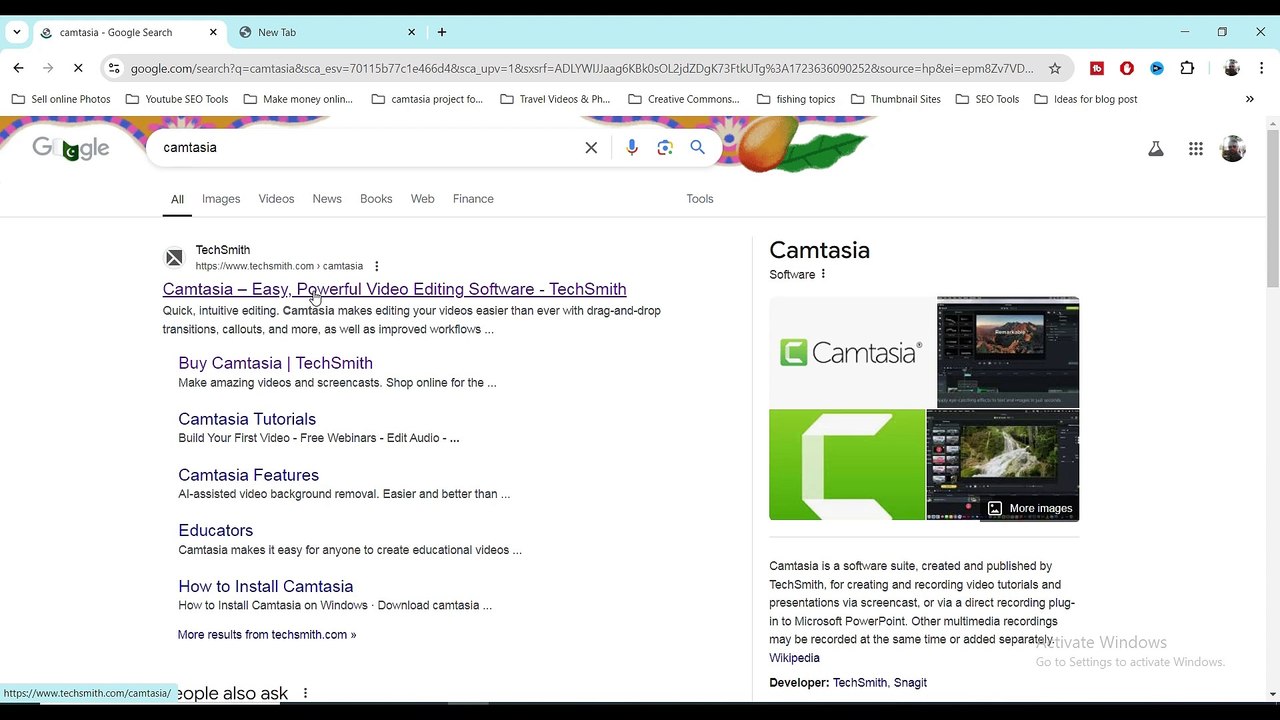Open Camtasia Easy Powerful Video Editing link
Screen dimensions: 1280x720
[x=394, y=289]
